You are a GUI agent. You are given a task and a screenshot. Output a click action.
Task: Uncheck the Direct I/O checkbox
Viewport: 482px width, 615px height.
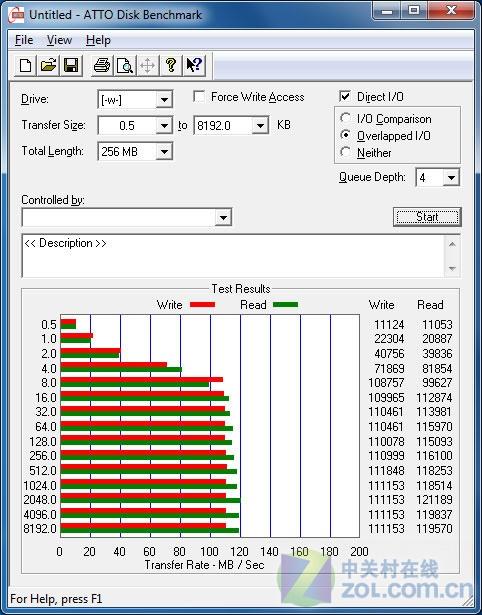(345, 96)
